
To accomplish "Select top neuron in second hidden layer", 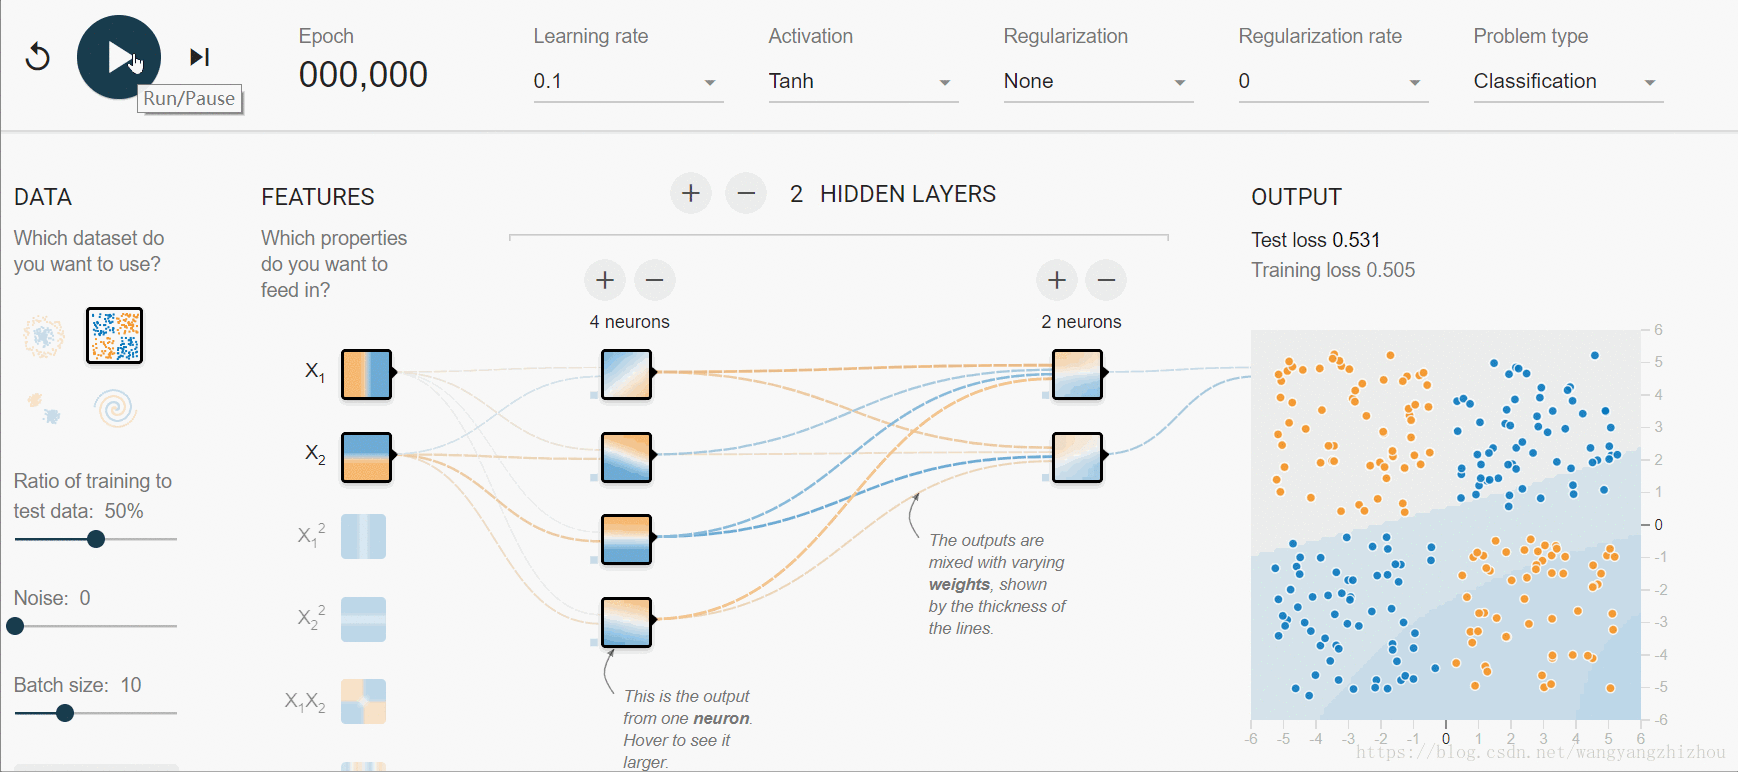I will coord(1078,374).
